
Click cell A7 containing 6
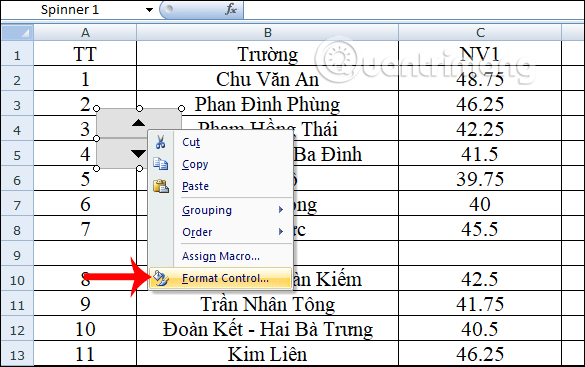point(85,203)
